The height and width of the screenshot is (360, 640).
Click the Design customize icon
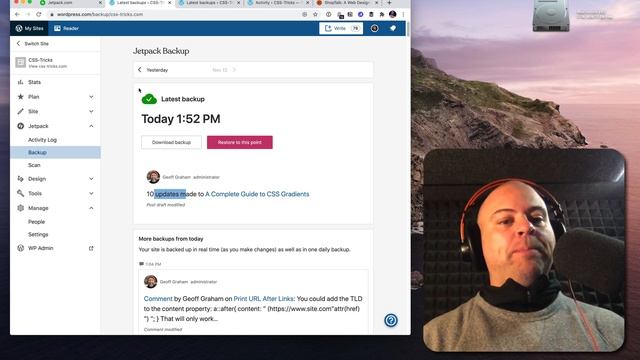[x=20, y=179]
